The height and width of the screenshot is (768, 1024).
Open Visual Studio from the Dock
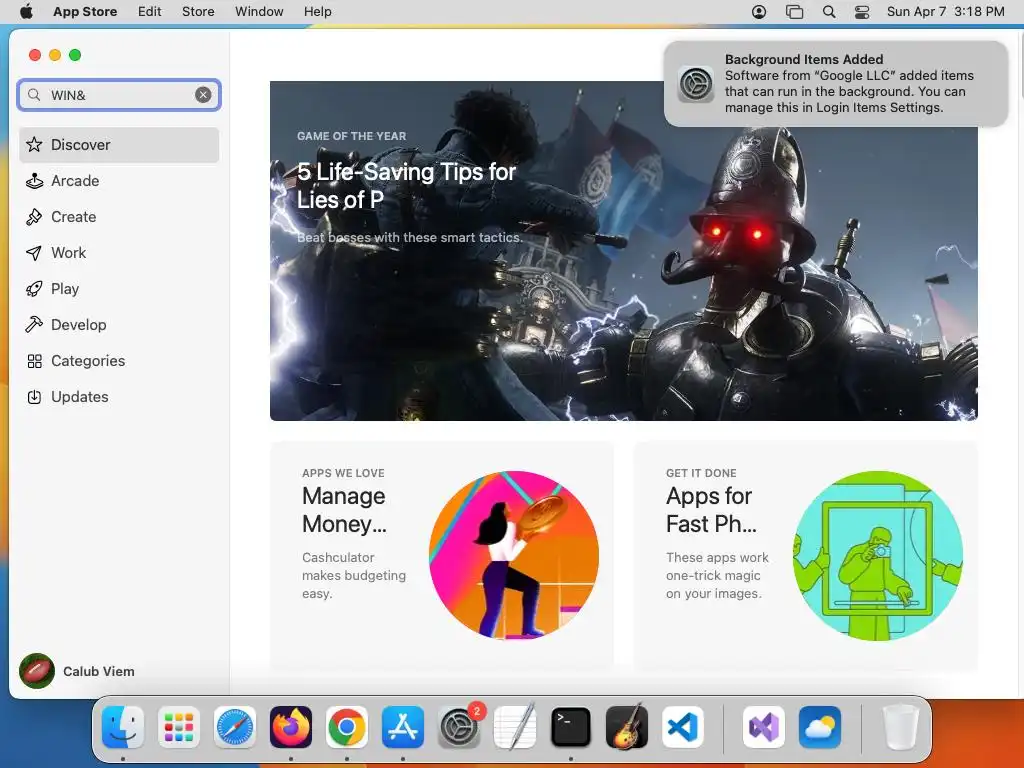[763, 727]
